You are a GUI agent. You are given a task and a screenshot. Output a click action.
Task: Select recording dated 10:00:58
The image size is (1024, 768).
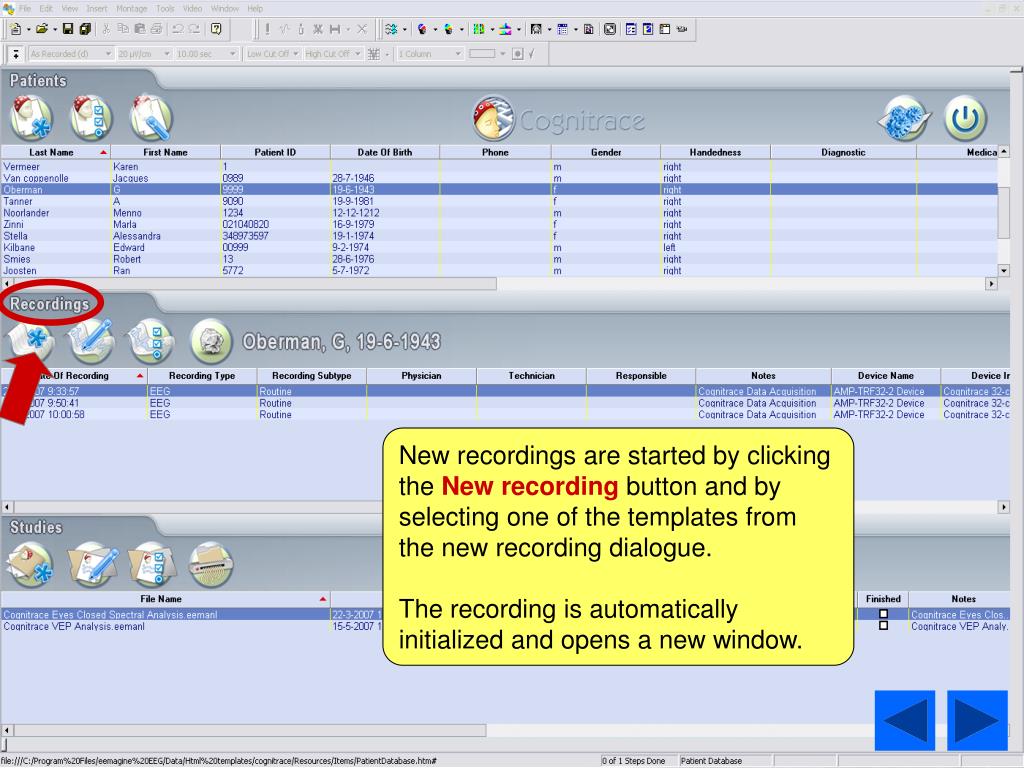(x=505, y=415)
